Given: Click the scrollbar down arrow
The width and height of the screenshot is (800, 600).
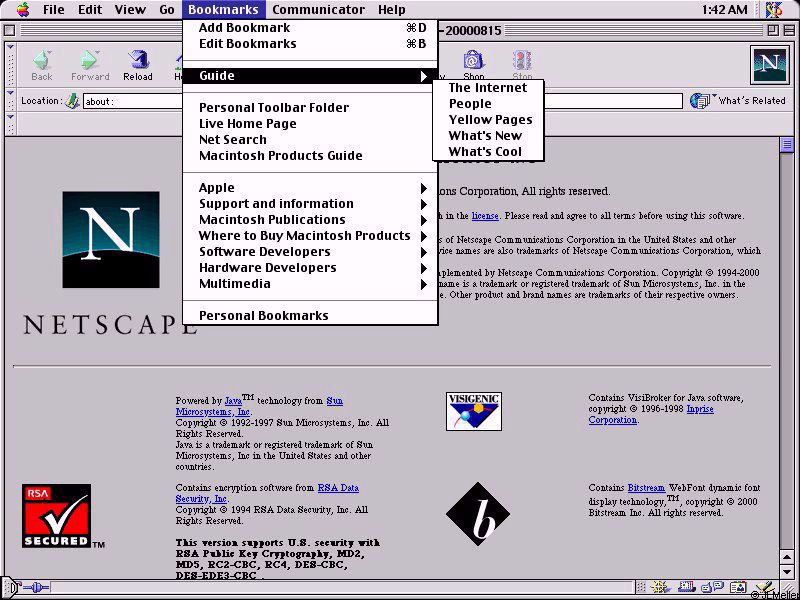Looking at the screenshot, I should point(787,570).
